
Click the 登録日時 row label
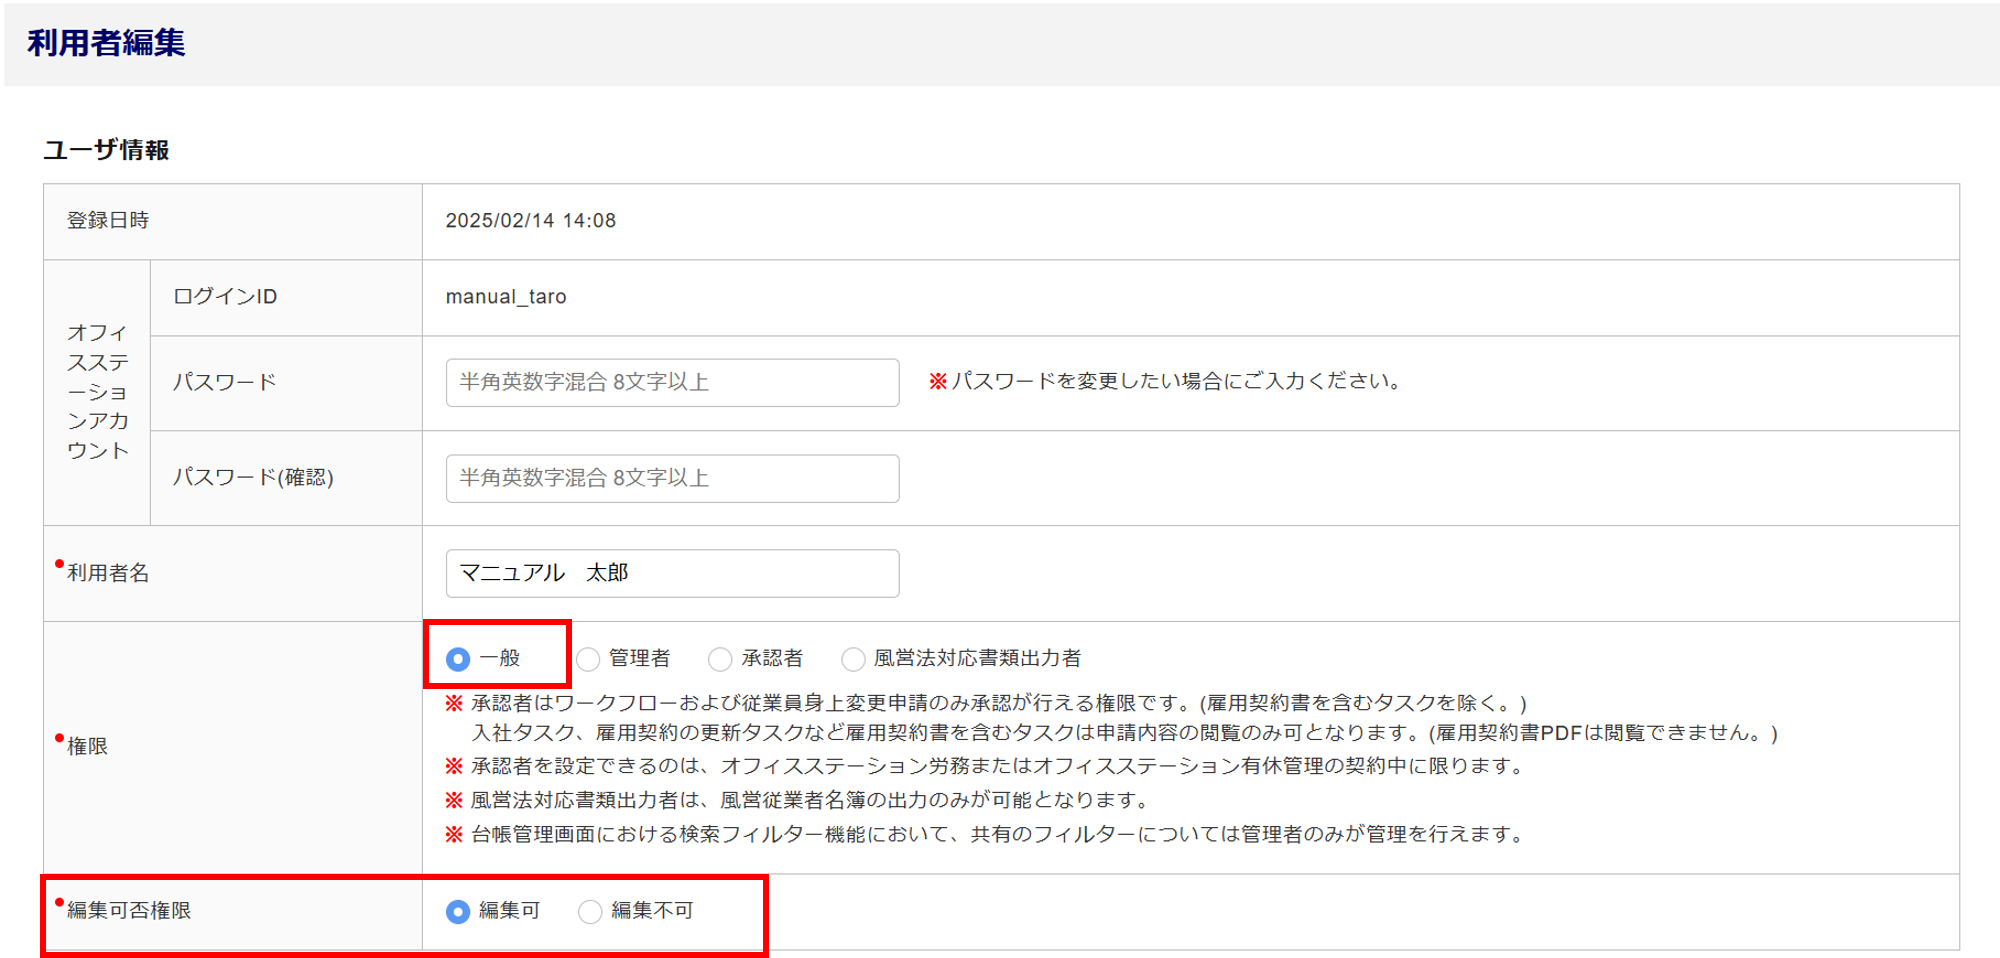coord(108,221)
